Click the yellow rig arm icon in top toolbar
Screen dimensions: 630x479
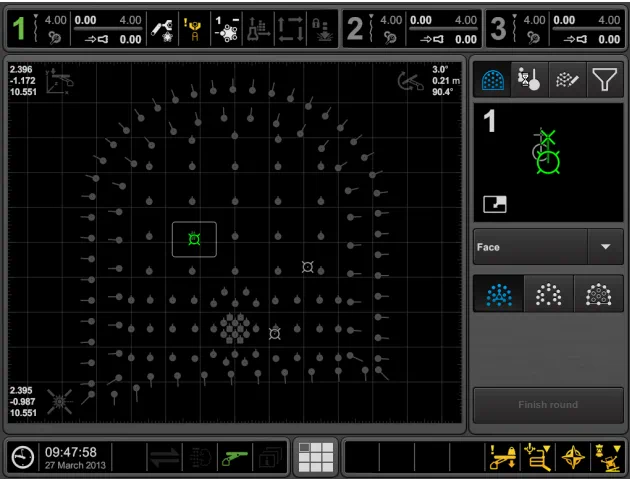195,28
